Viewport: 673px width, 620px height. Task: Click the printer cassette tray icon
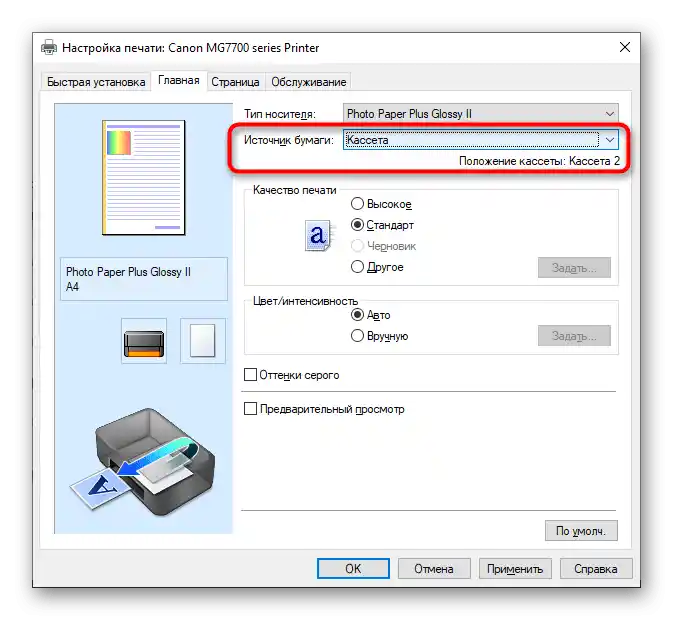(x=144, y=341)
